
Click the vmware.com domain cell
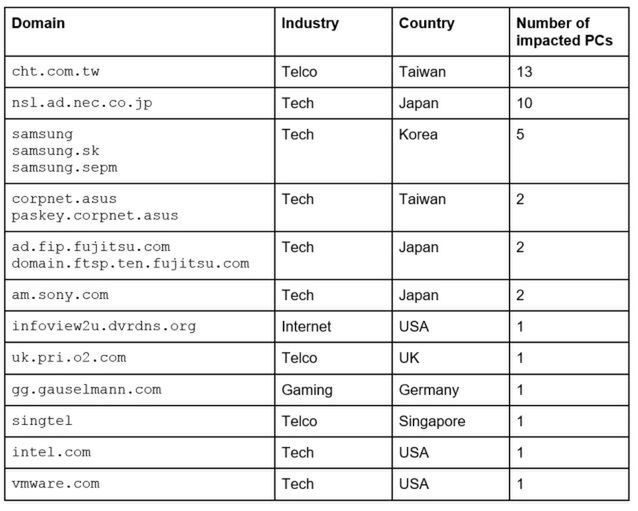(56, 484)
